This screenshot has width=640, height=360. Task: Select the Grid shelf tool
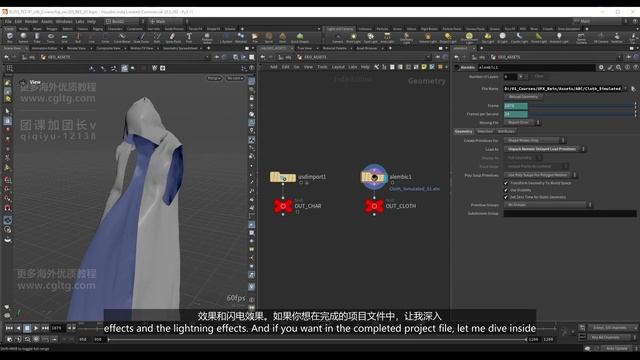(64, 38)
